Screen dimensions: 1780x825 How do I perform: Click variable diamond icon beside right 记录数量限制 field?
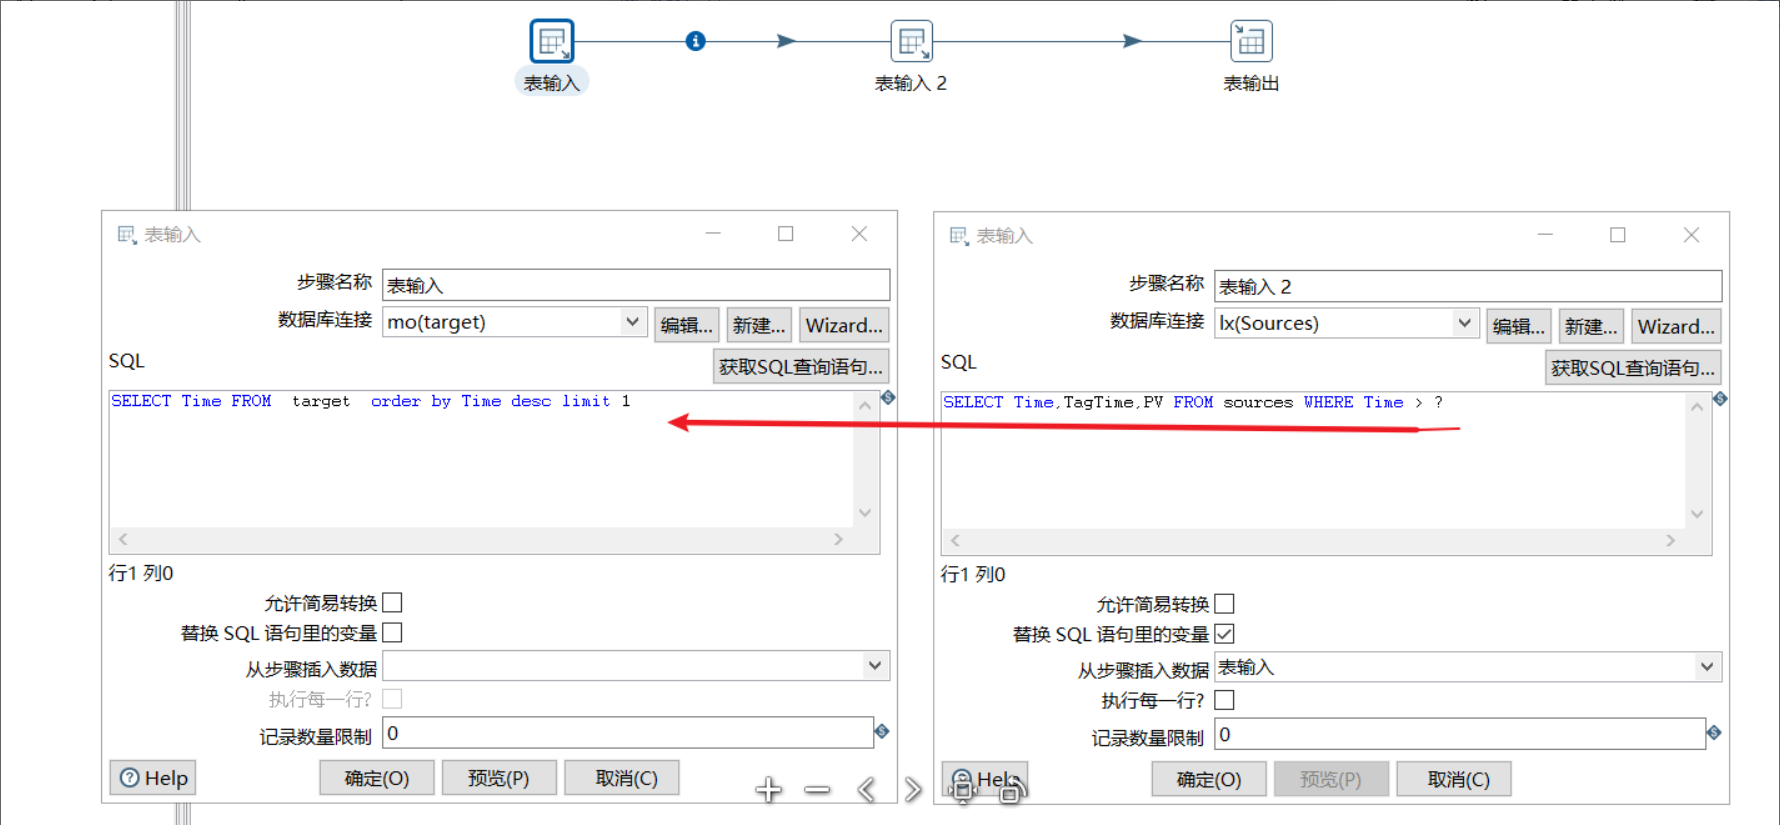coord(1713,733)
